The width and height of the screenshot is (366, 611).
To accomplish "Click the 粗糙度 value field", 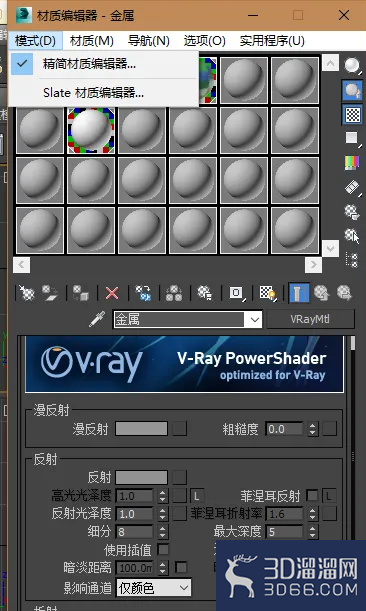I will pyautogui.click(x=285, y=429).
